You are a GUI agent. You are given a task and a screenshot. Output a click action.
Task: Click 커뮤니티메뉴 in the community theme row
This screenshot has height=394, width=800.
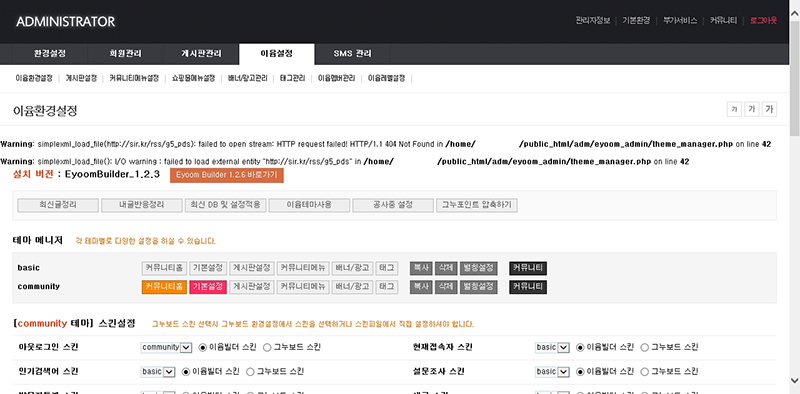pyautogui.click(x=303, y=287)
